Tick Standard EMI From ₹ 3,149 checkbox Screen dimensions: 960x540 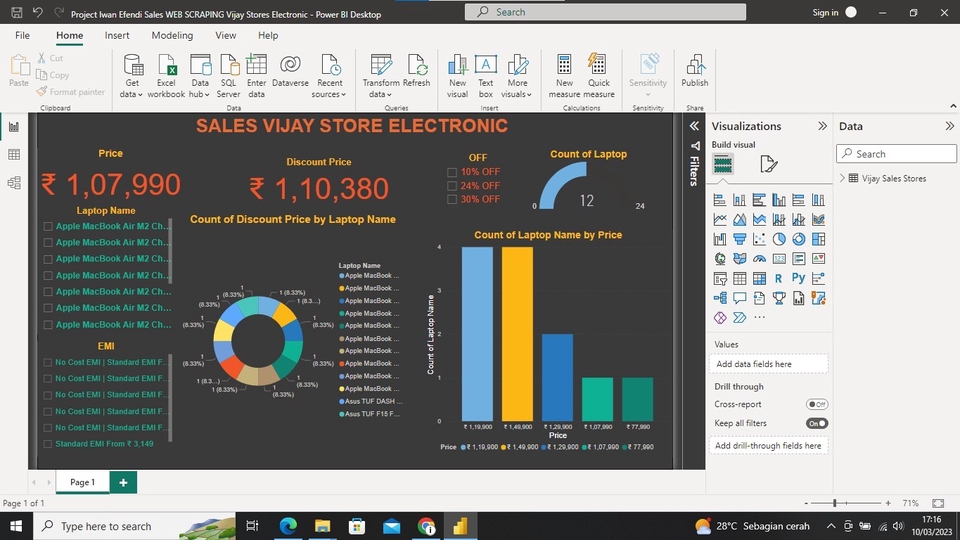[48, 444]
